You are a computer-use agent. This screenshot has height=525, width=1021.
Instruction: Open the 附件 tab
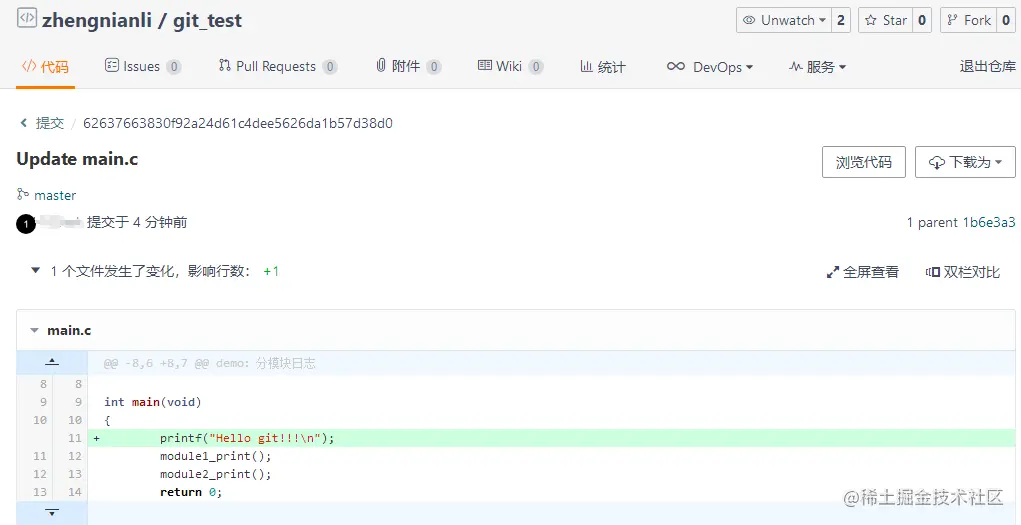point(408,66)
